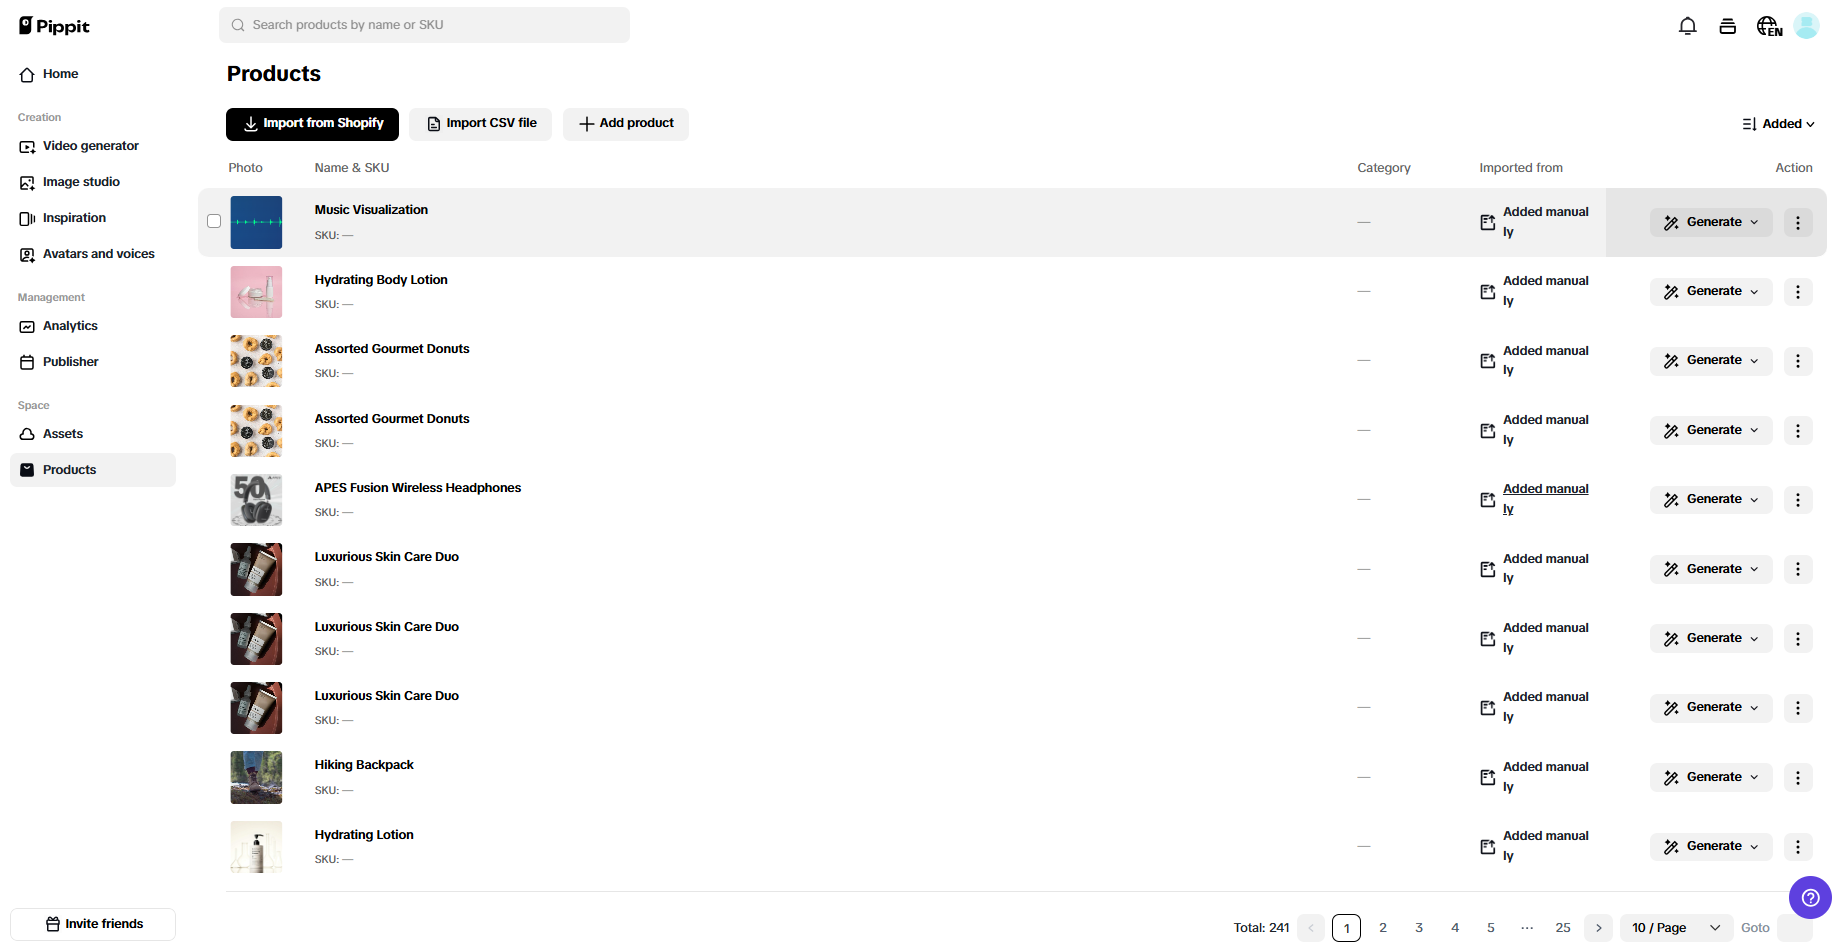Open the EN language selector
The width and height of the screenshot is (1833, 944).
point(1768,25)
